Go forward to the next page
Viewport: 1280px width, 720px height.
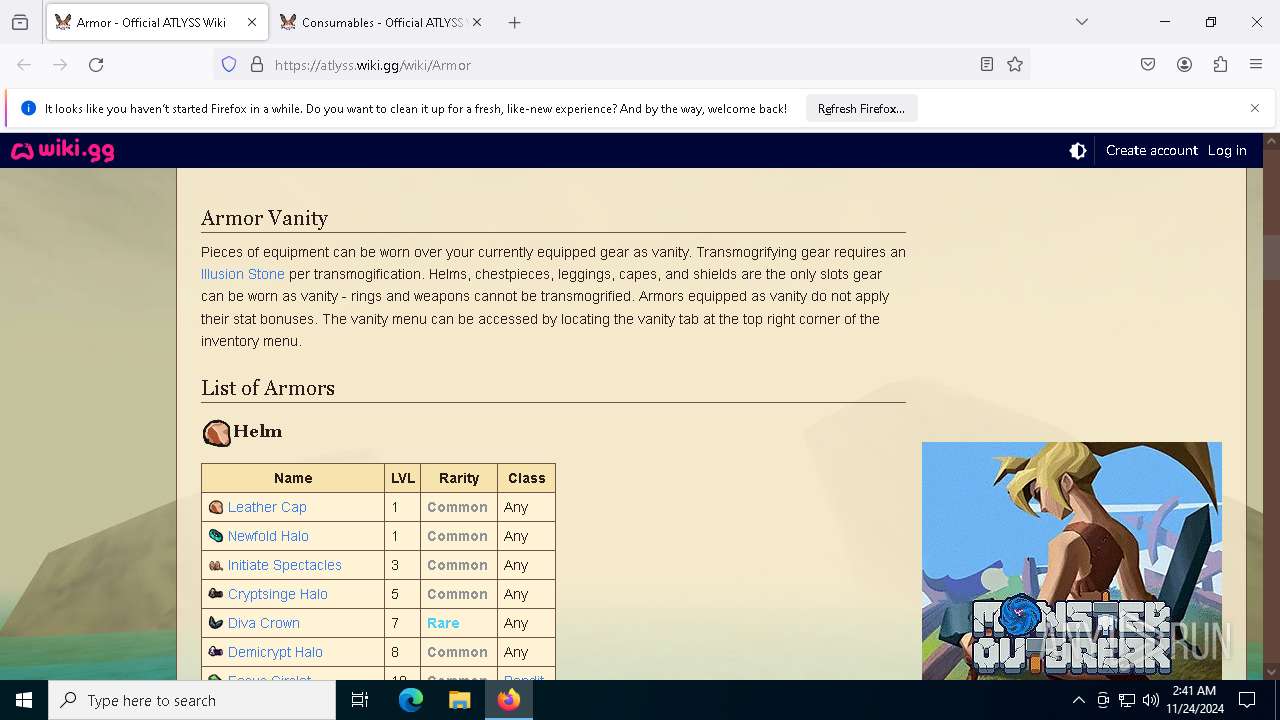[x=60, y=65]
